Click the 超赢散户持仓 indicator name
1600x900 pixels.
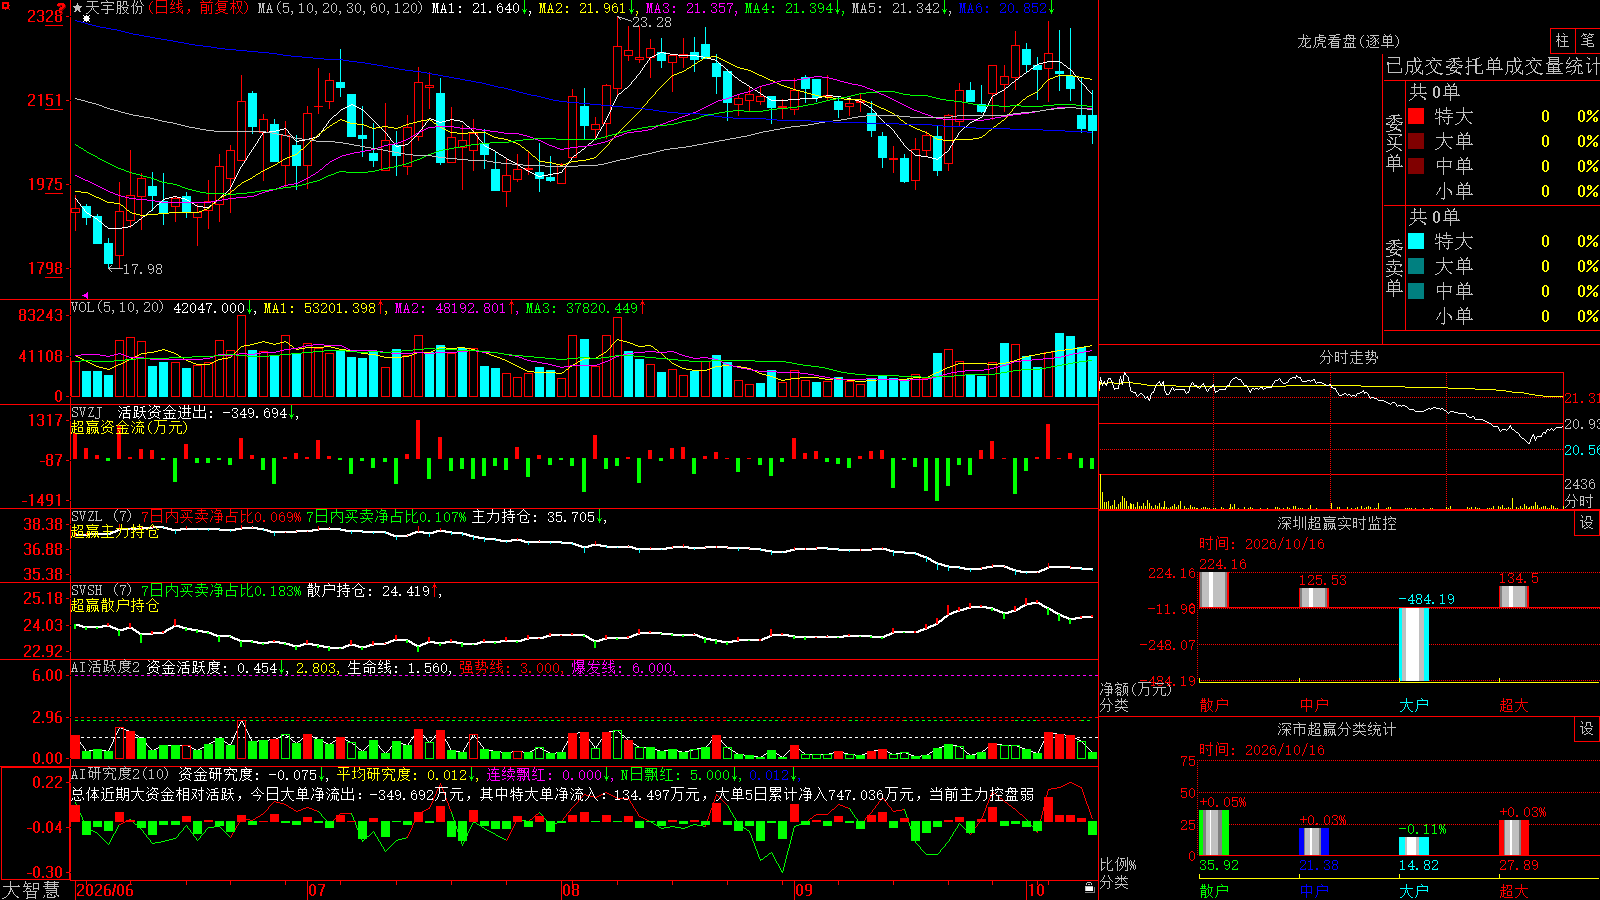(x=115, y=605)
